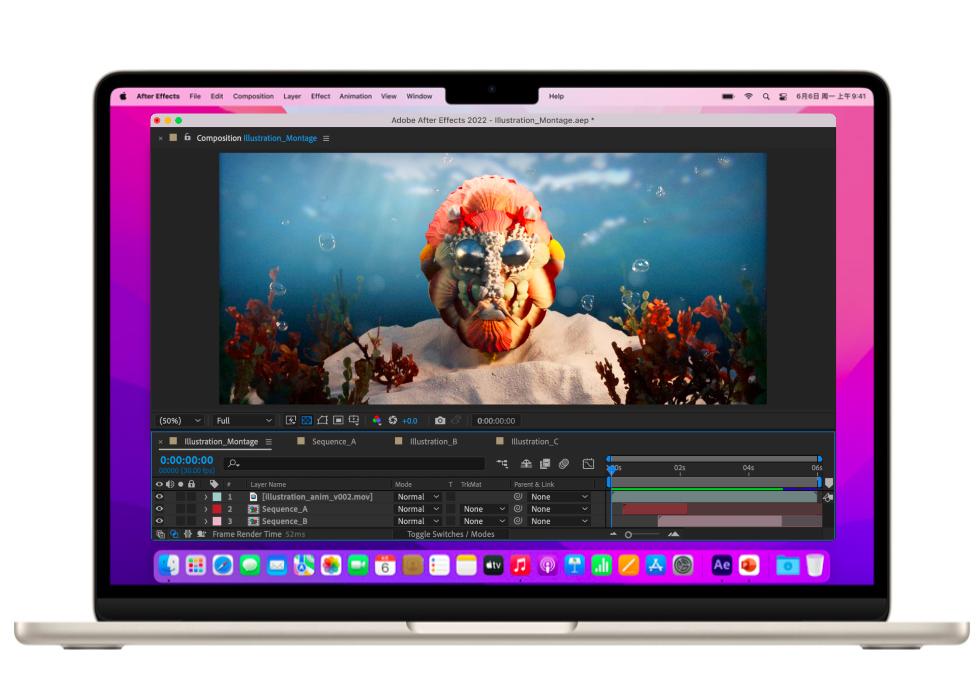Take a snapshot with the camera icon

(440, 420)
